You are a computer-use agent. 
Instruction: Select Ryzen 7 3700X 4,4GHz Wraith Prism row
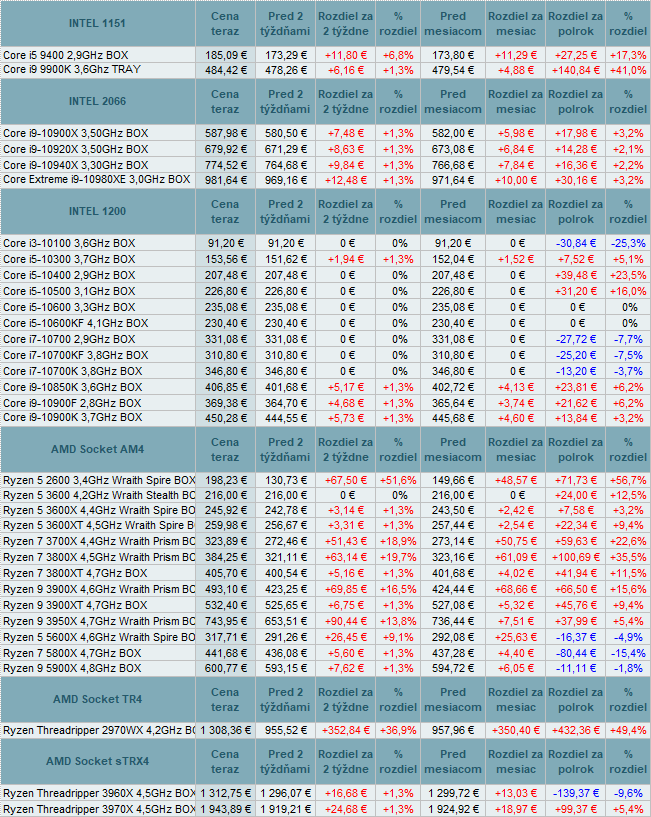click(99, 541)
